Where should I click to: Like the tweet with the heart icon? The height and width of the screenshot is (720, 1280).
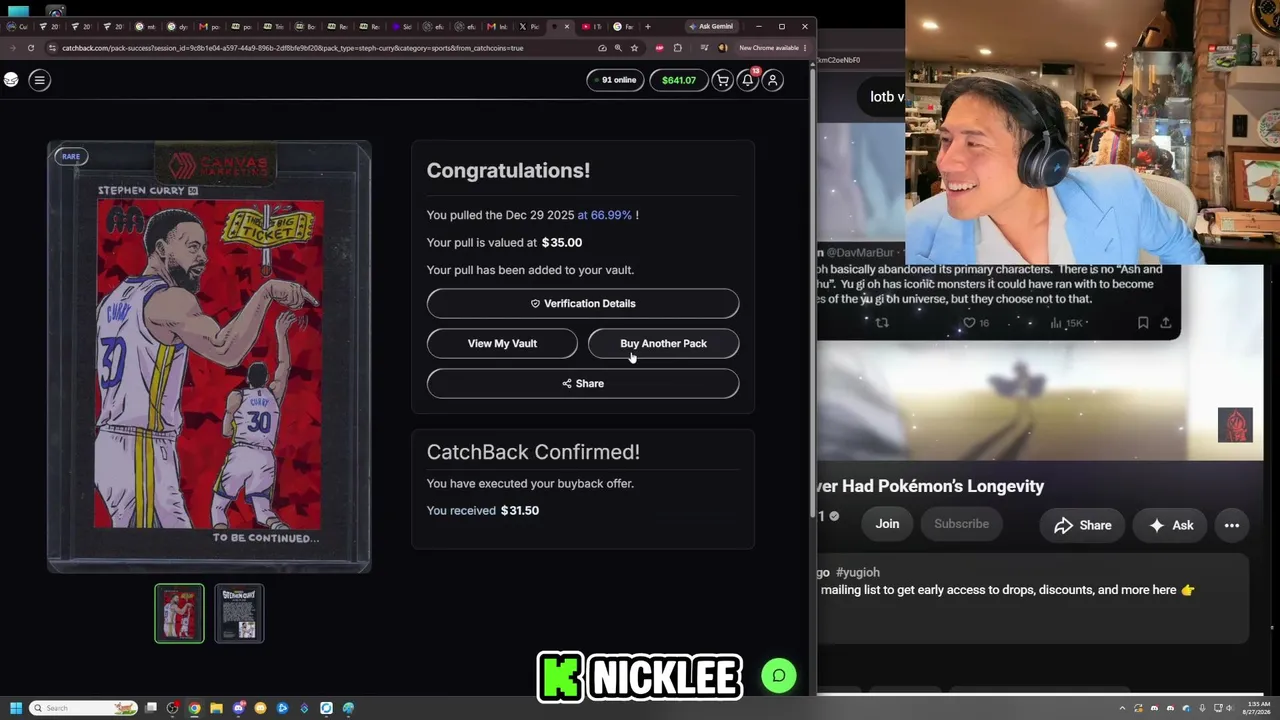tap(968, 323)
